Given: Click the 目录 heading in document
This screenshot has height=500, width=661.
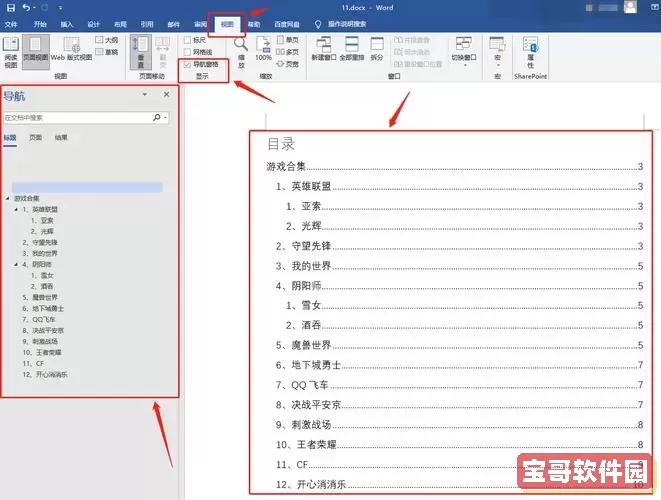Looking at the screenshot, I should pos(281,144).
